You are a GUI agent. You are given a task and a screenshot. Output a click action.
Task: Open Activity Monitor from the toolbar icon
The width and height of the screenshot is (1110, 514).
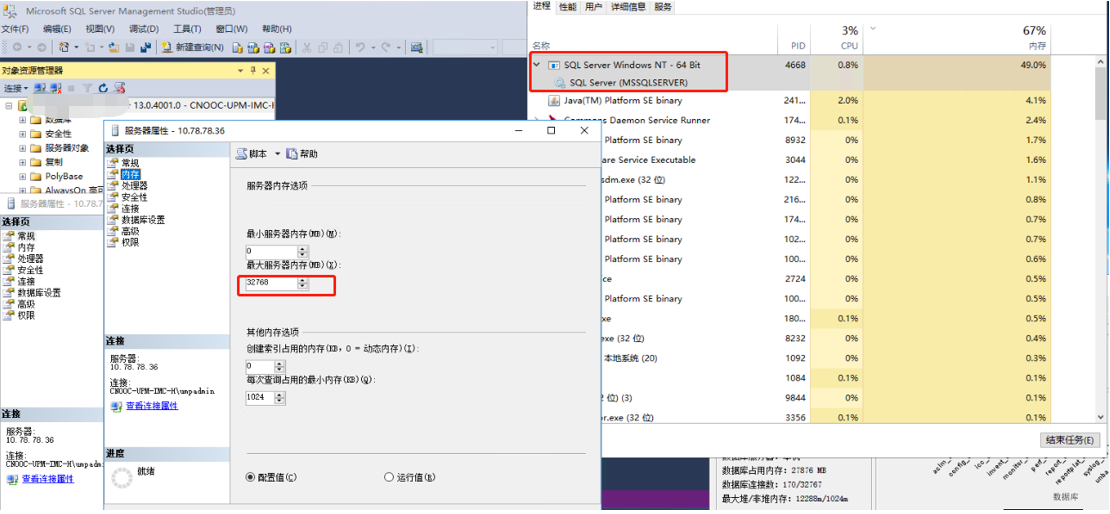coord(416,47)
